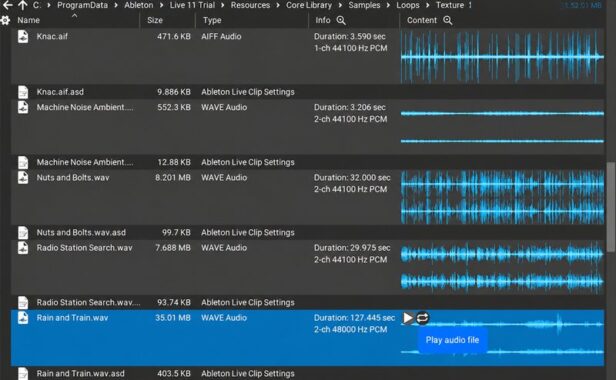Open the C: drive breadcrumb
The image size is (616, 380).
pyautogui.click(x=37, y=5)
